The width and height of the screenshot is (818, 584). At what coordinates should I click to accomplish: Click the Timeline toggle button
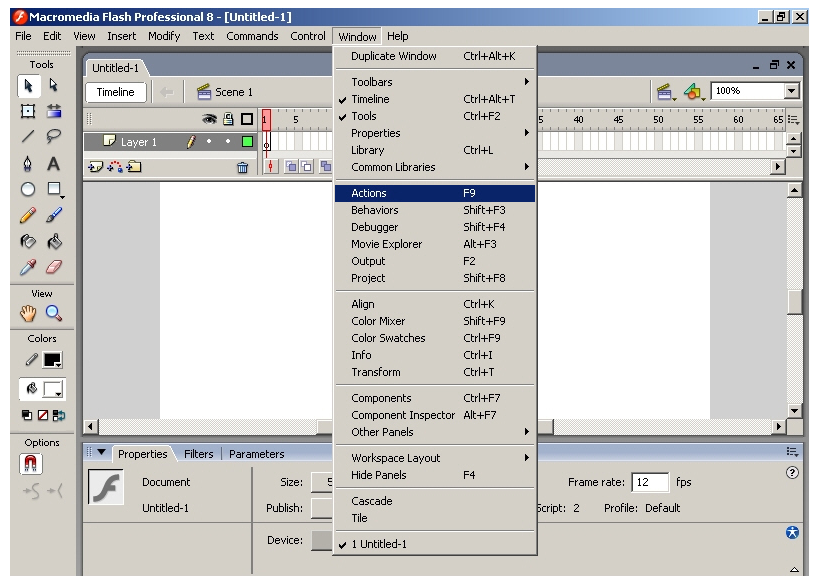pyautogui.click(x=115, y=92)
